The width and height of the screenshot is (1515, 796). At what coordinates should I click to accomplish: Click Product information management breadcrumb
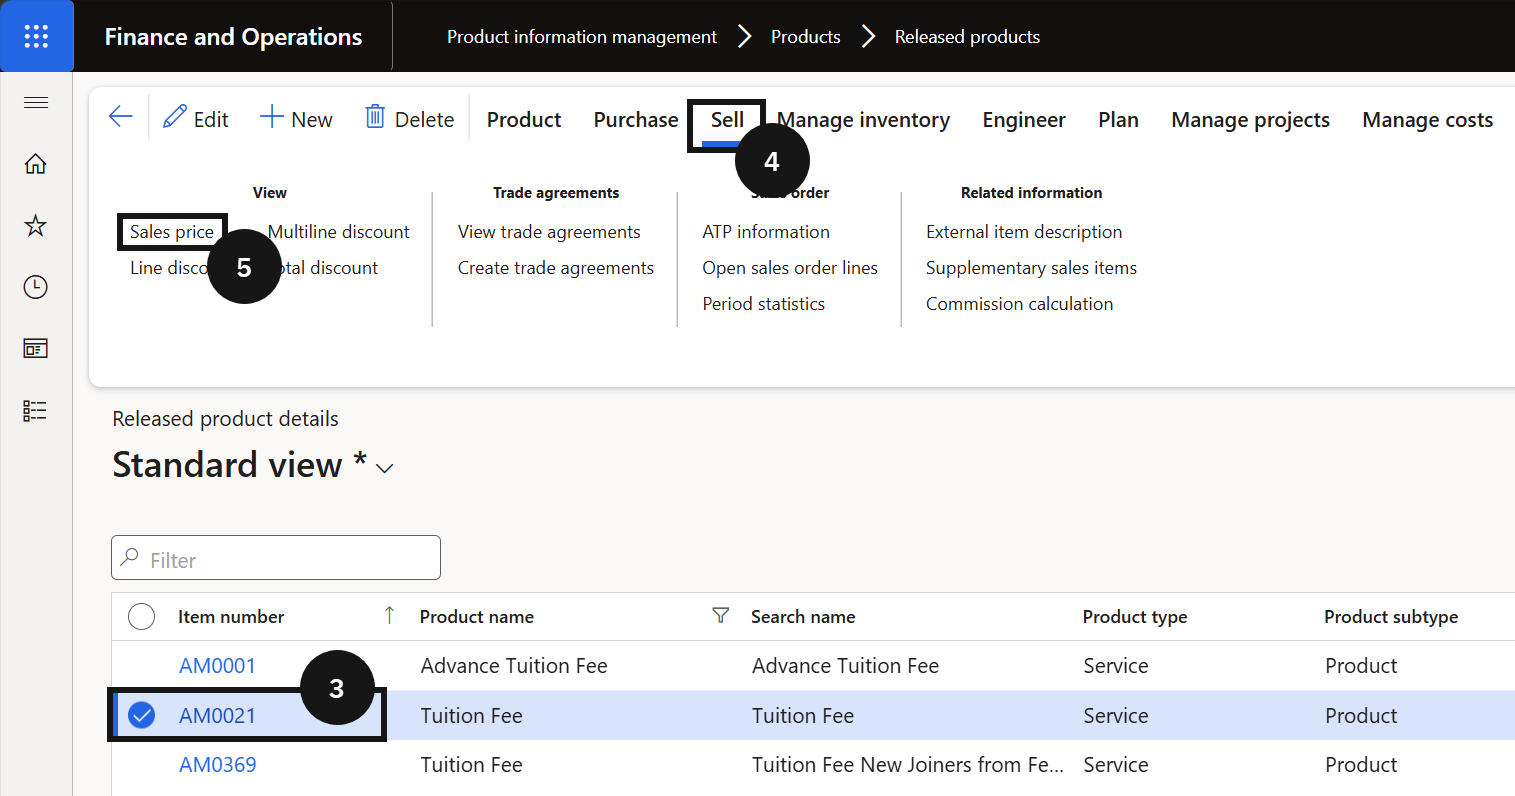(582, 37)
